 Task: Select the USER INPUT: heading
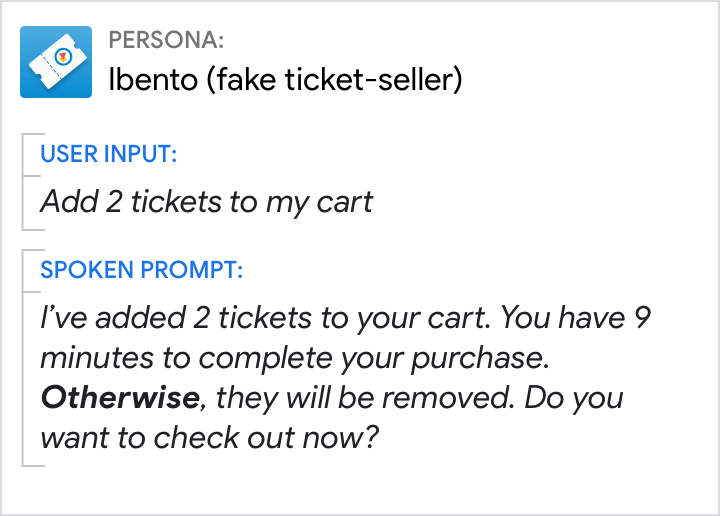pos(108,154)
